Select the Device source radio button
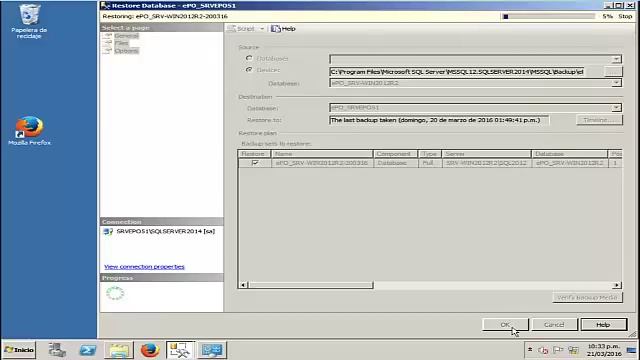640x360 pixels. coord(249,70)
